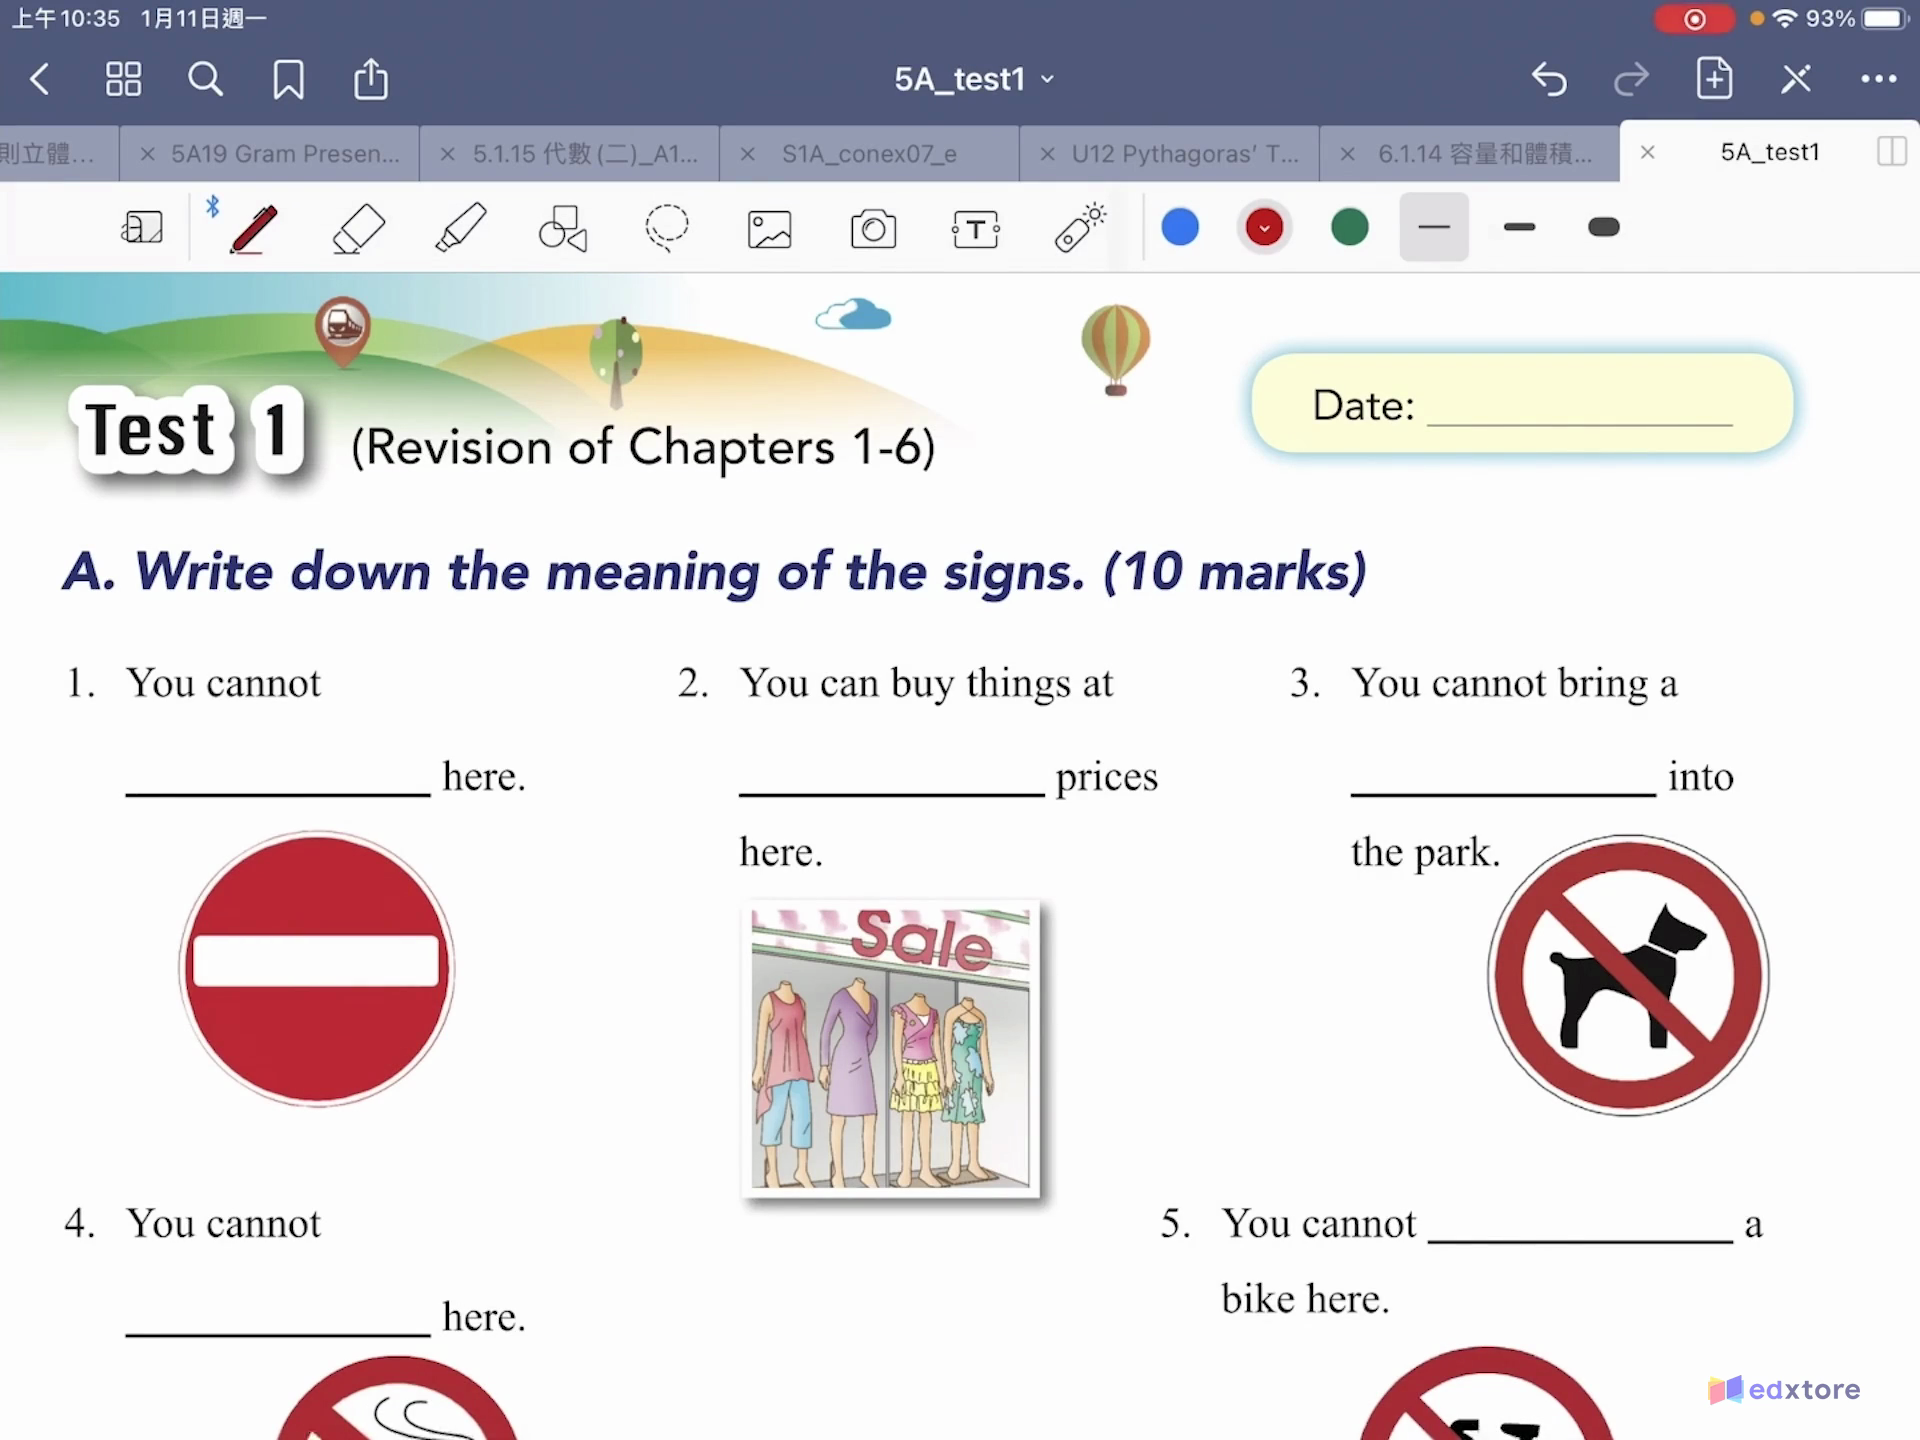The height and width of the screenshot is (1440, 1920).
Task: Tap the Sale shop window picture
Action: tap(891, 1048)
